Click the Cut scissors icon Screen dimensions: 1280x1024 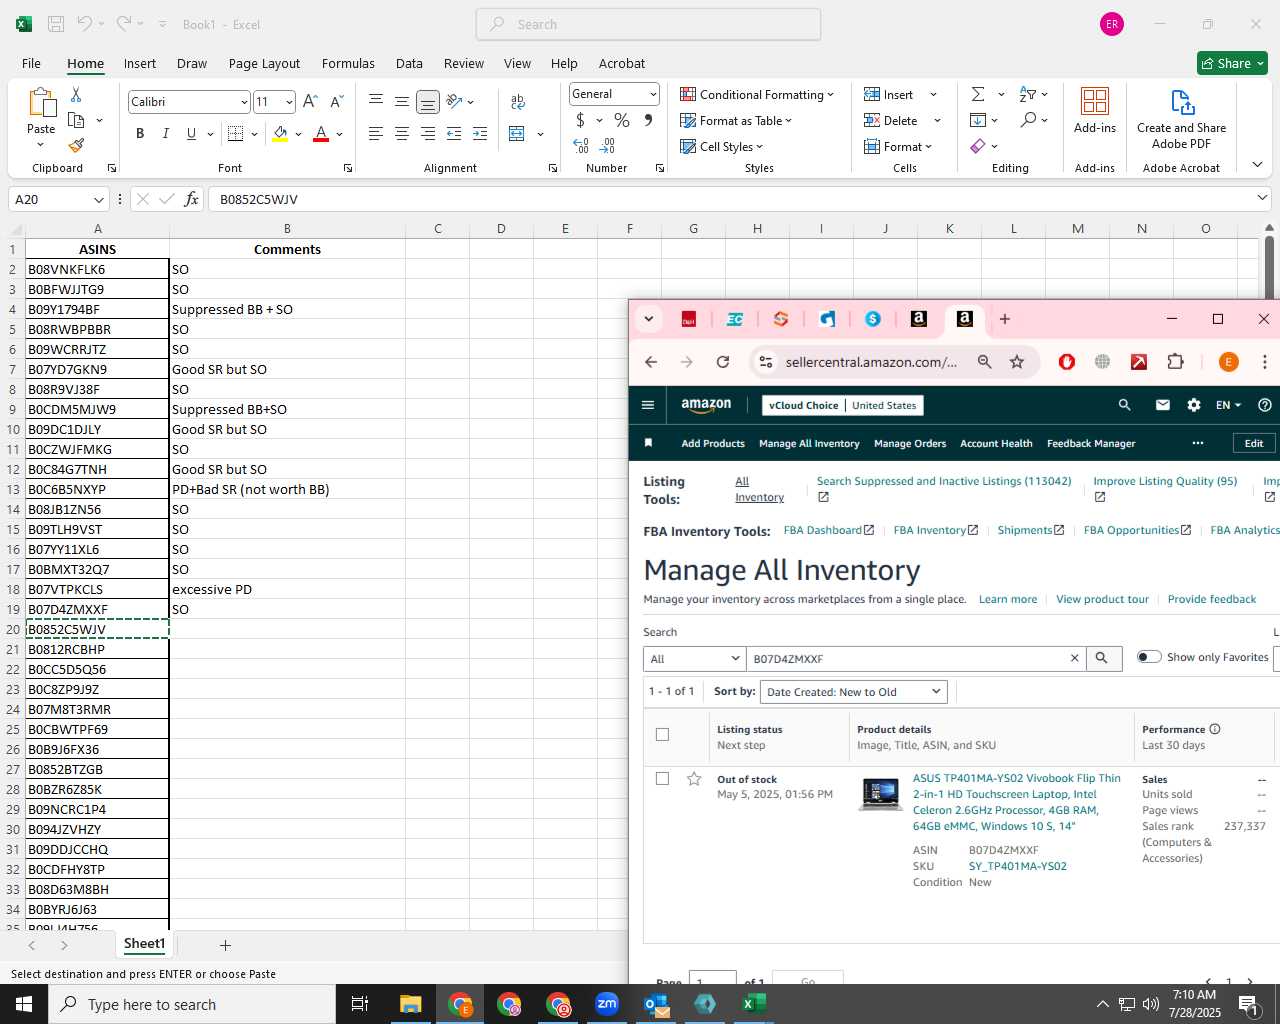(76, 94)
